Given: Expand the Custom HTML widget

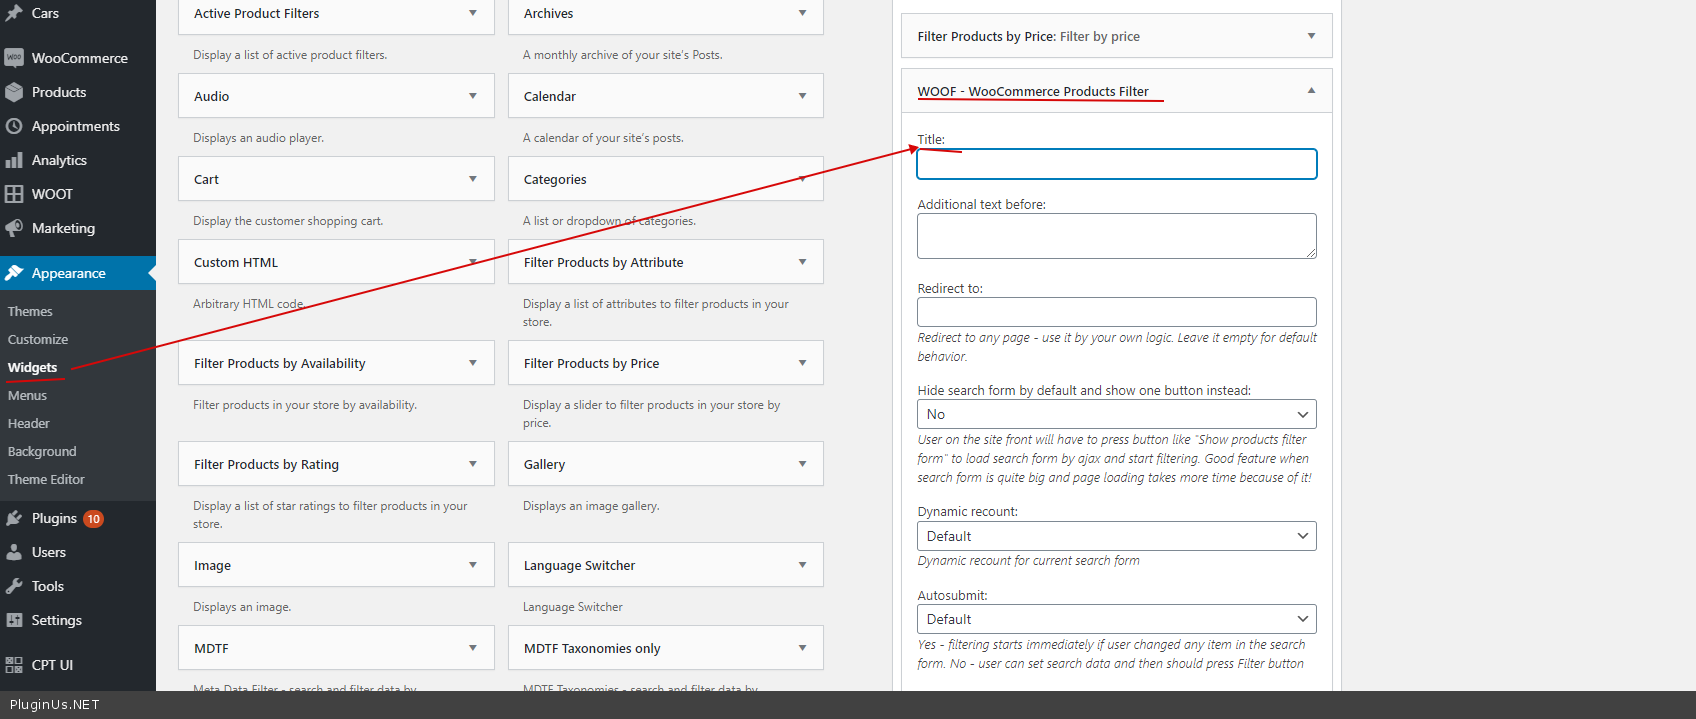Looking at the screenshot, I should point(473,262).
